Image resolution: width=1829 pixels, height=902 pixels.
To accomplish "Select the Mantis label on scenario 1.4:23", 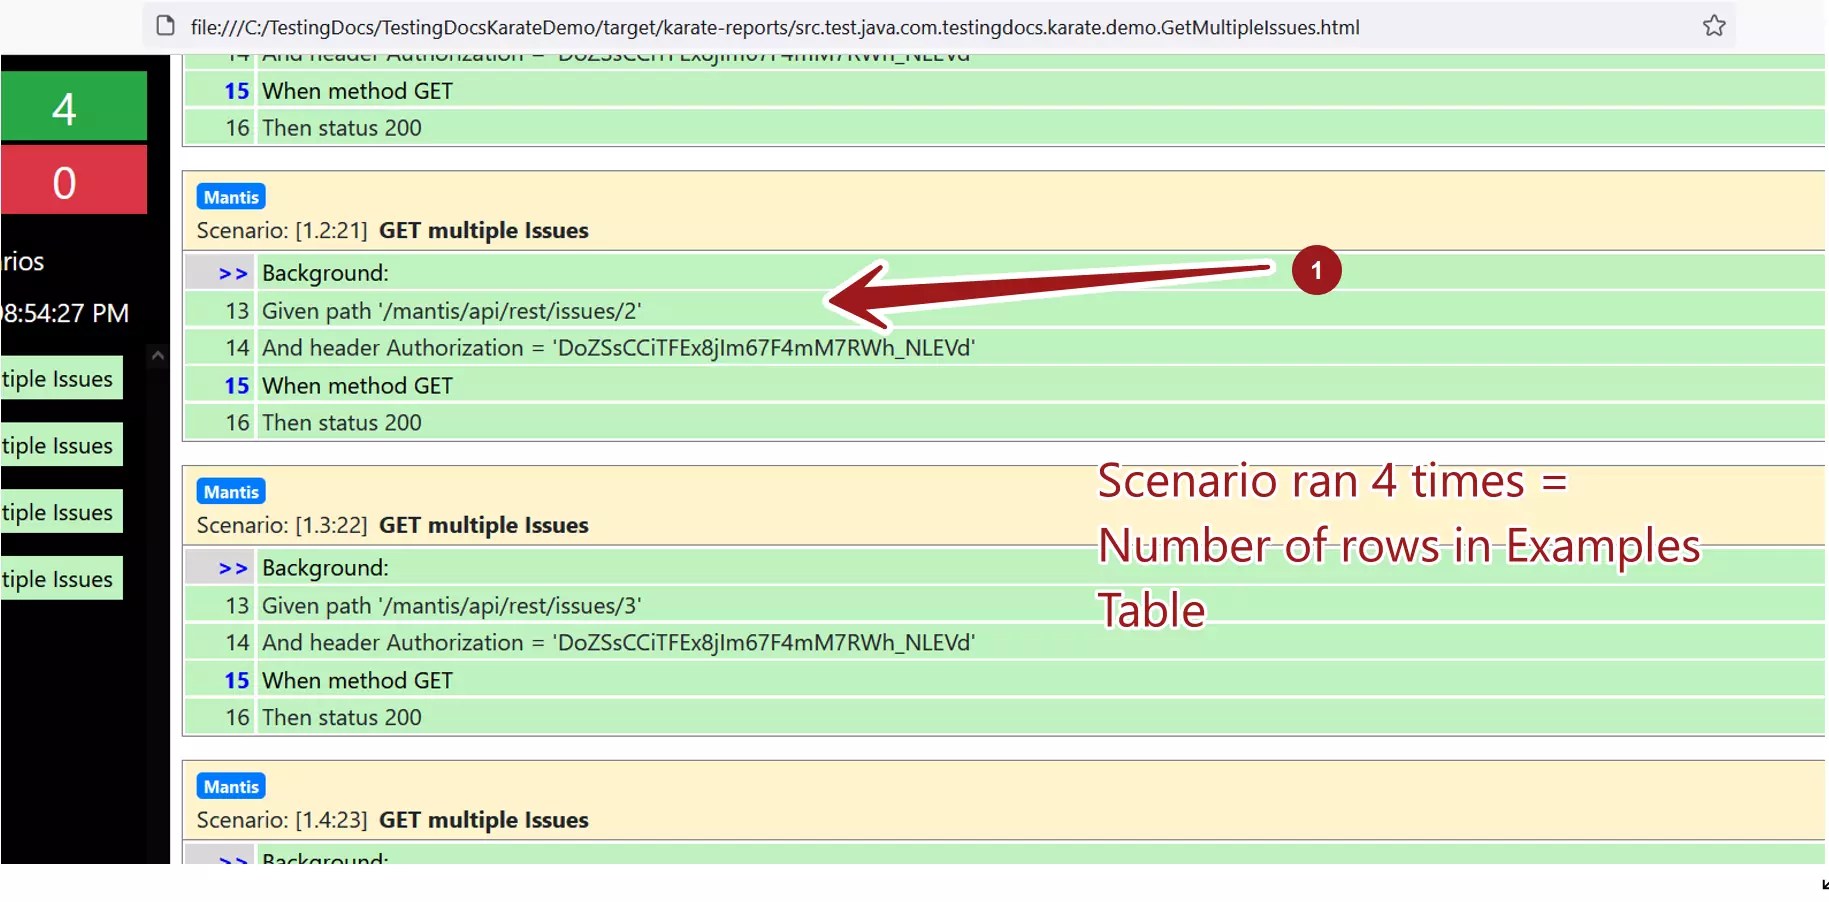I will (230, 786).
